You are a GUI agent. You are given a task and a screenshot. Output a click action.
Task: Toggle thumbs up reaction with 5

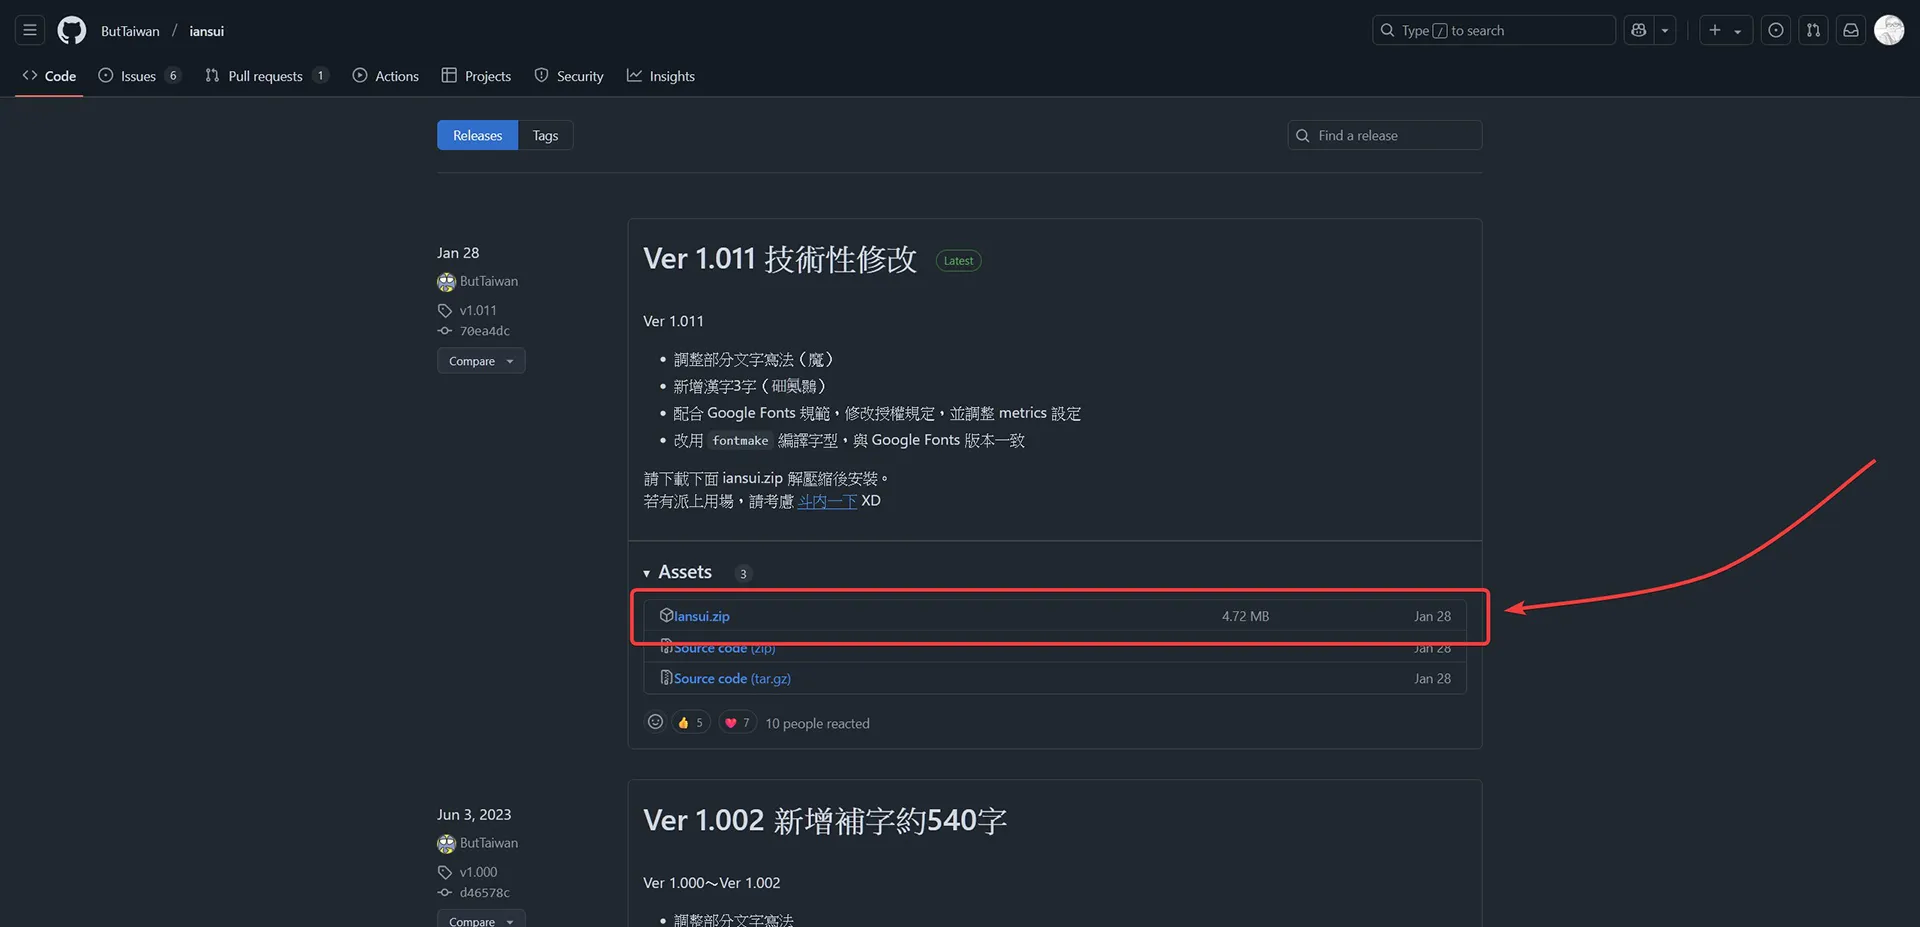pos(691,723)
